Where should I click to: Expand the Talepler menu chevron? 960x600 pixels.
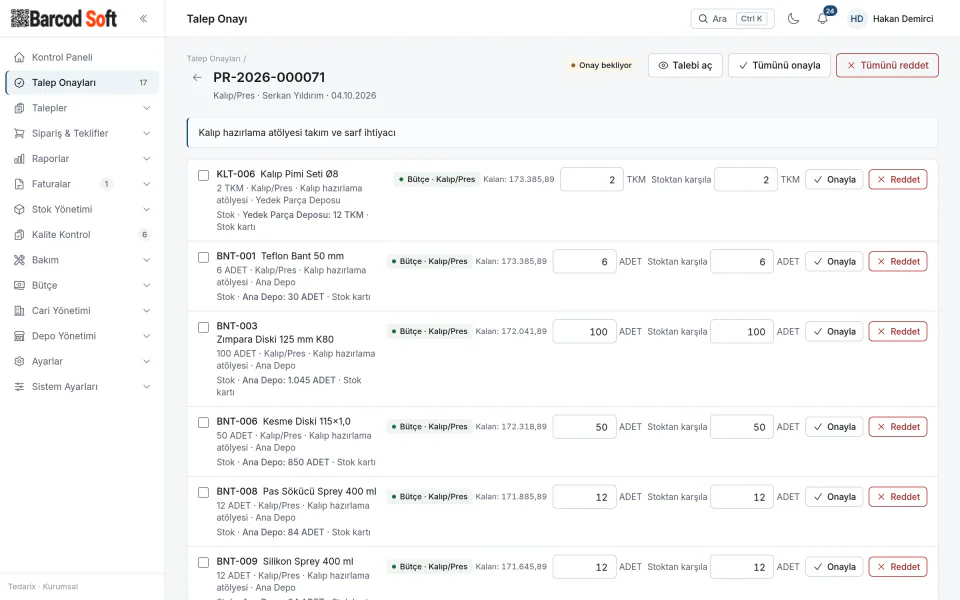146,108
